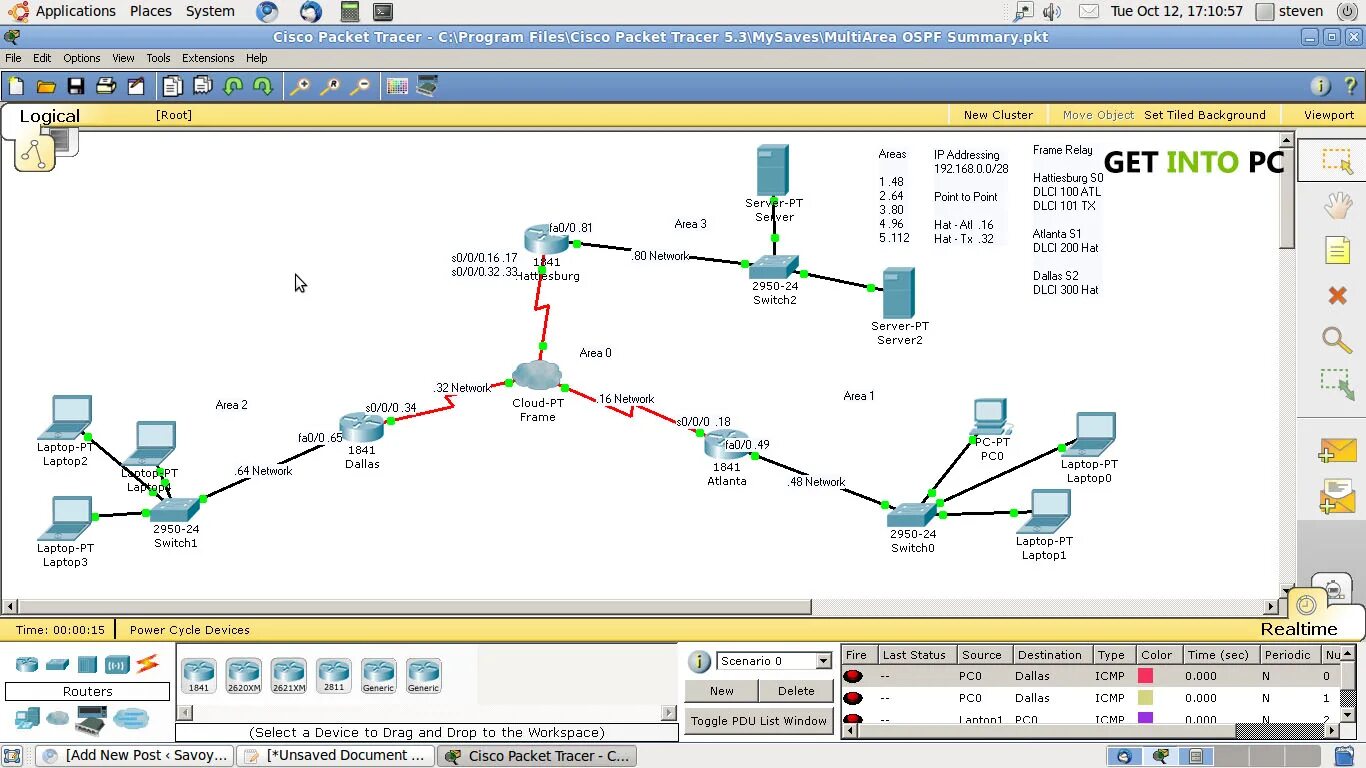This screenshot has width=1366, height=768.
Task: Click the pink color swatch in PDU list
Action: coord(1145,676)
